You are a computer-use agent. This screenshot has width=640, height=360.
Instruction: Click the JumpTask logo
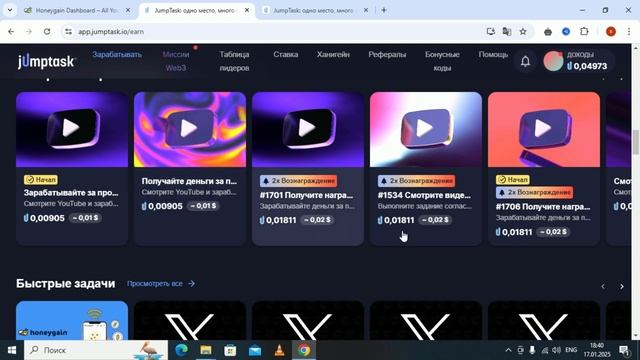[x=46, y=62]
